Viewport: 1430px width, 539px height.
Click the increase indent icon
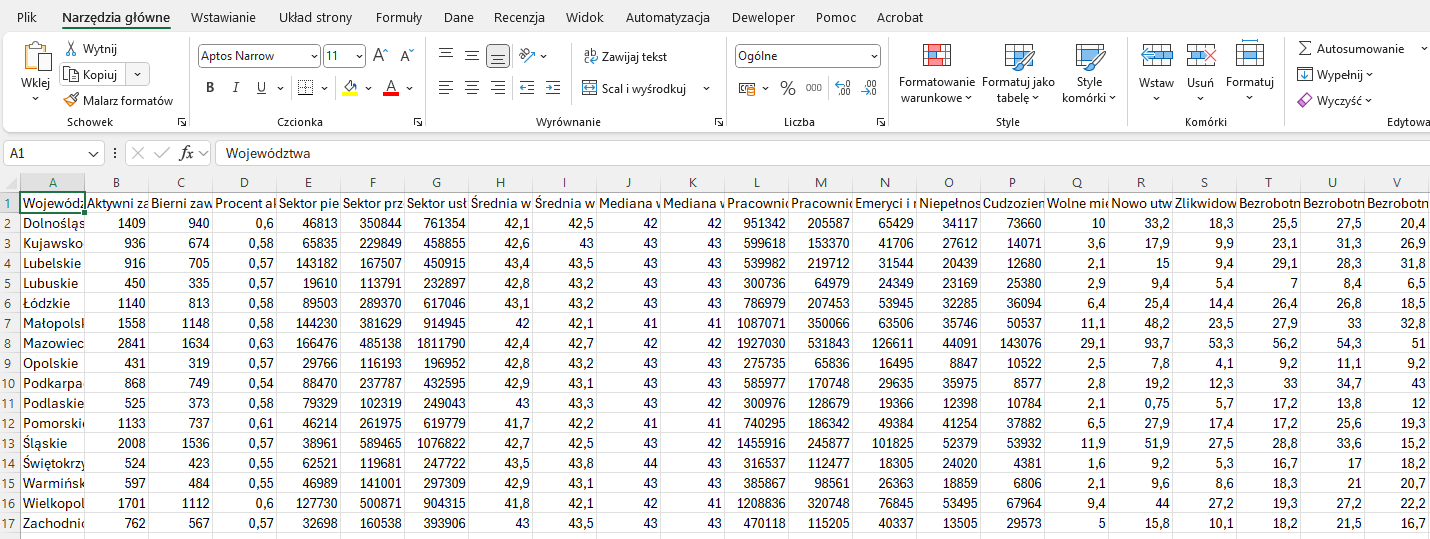coord(553,88)
